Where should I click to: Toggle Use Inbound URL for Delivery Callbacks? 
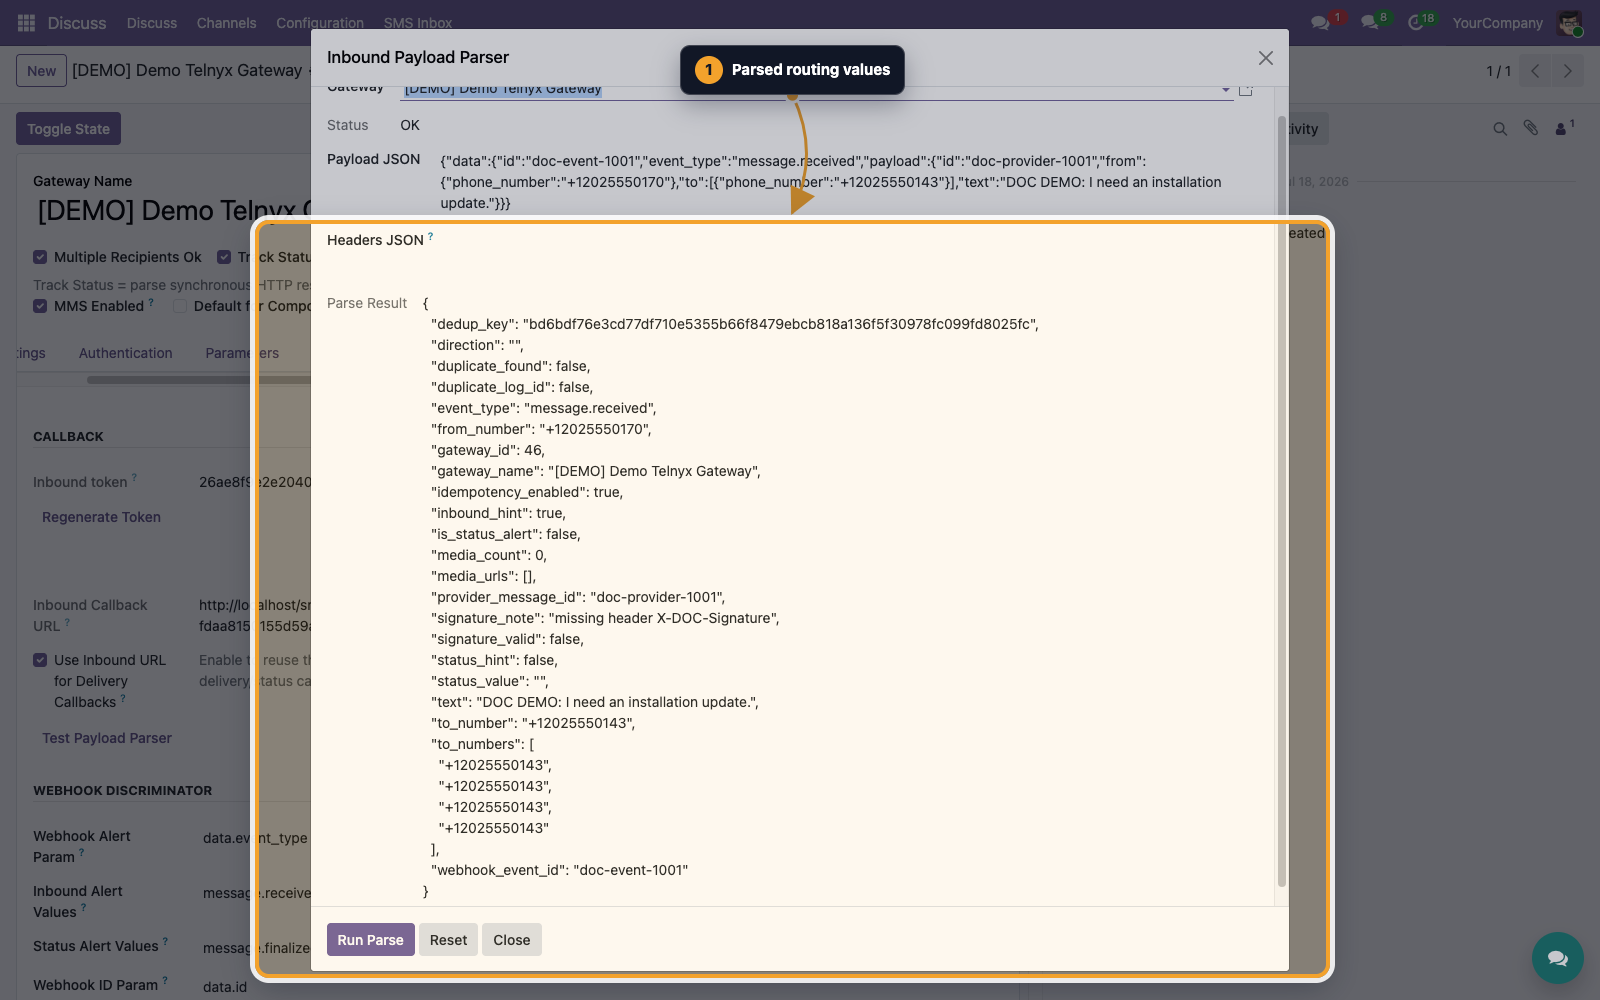pyautogui.click(x=40, y=660)
